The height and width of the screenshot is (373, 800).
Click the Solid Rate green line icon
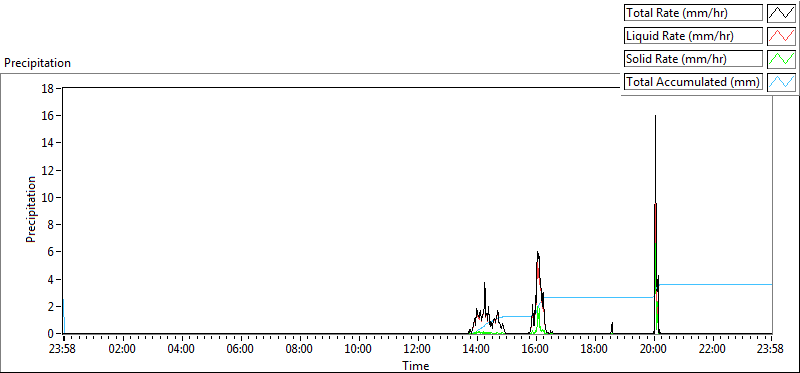pos(782,59)
